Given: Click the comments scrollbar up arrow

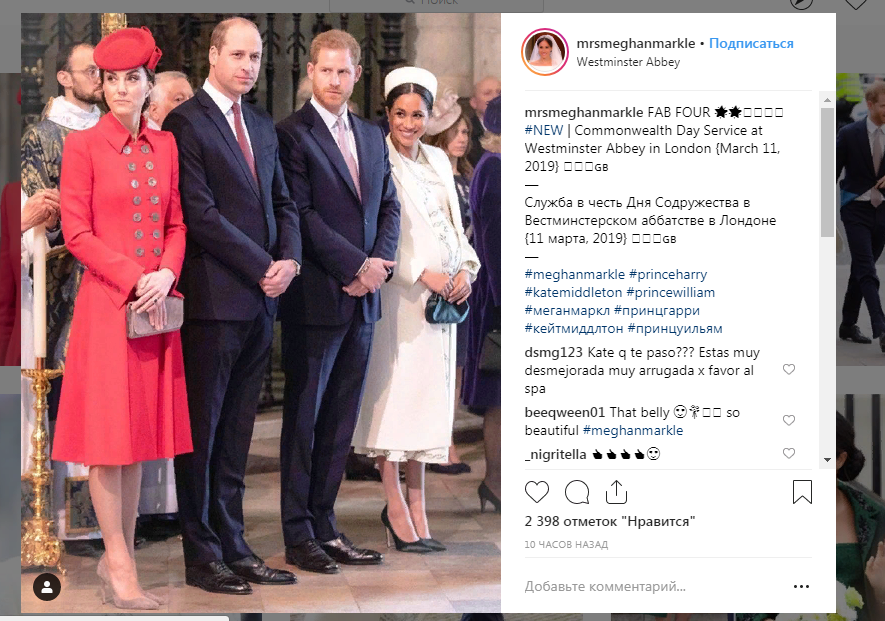Looking at the screenshot, I should click(827, 100).
